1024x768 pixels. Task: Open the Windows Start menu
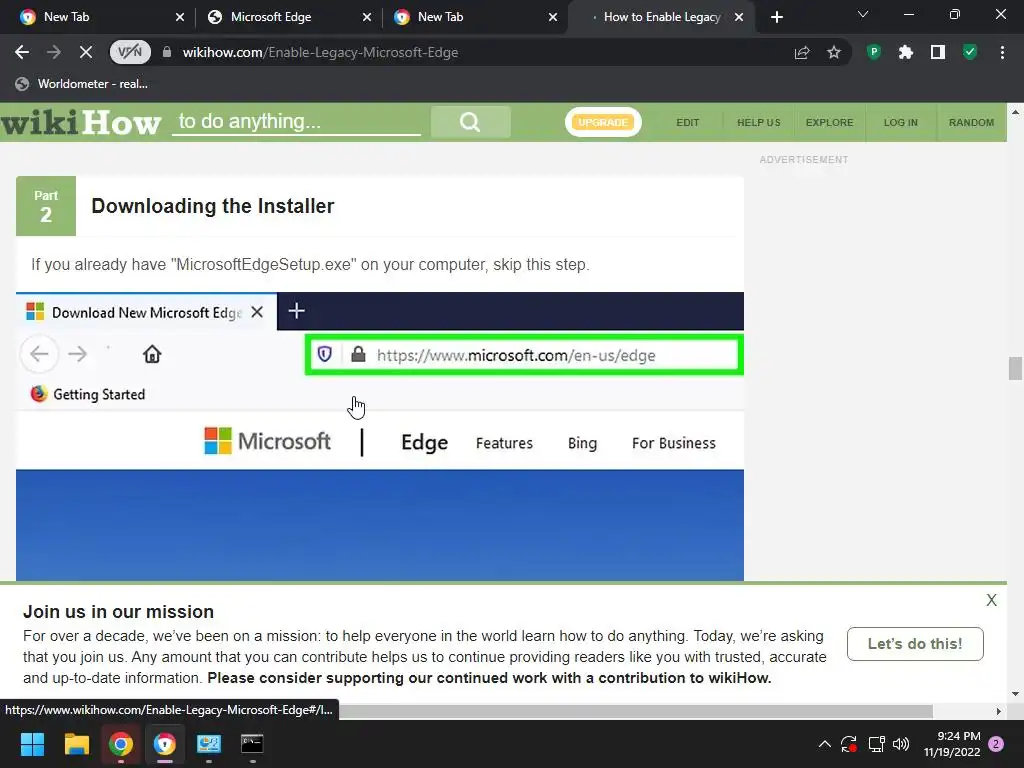32,744
